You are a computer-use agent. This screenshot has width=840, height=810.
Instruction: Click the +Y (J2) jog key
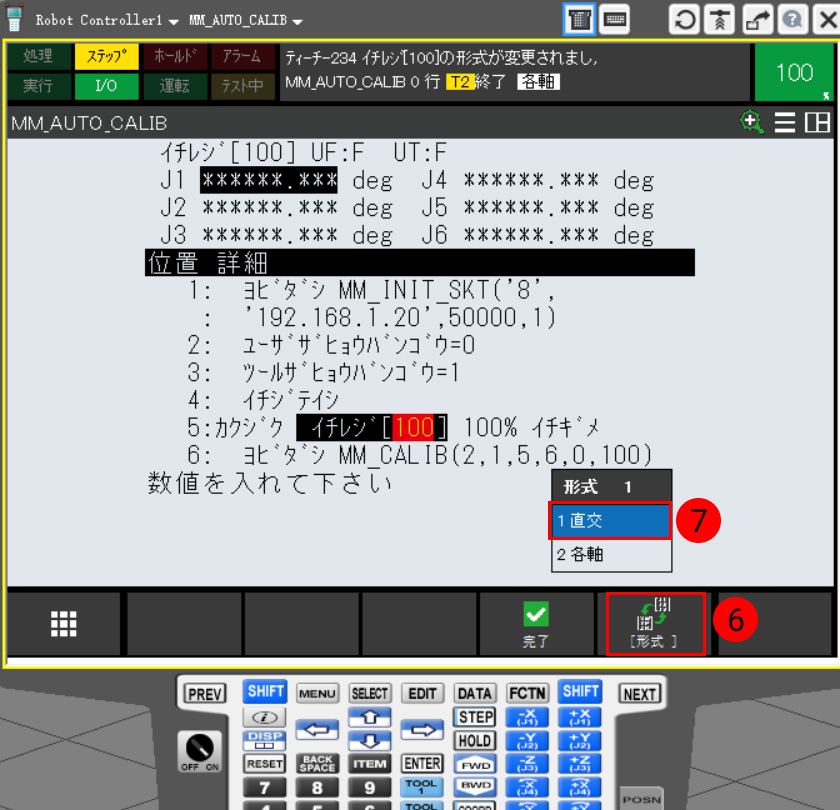(x=580, y=741)
